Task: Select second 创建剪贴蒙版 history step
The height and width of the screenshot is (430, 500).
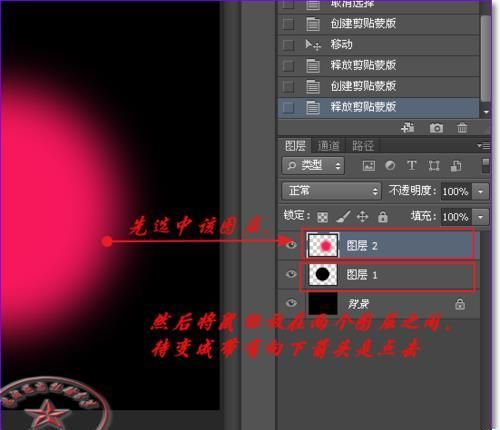Action: 379,86
